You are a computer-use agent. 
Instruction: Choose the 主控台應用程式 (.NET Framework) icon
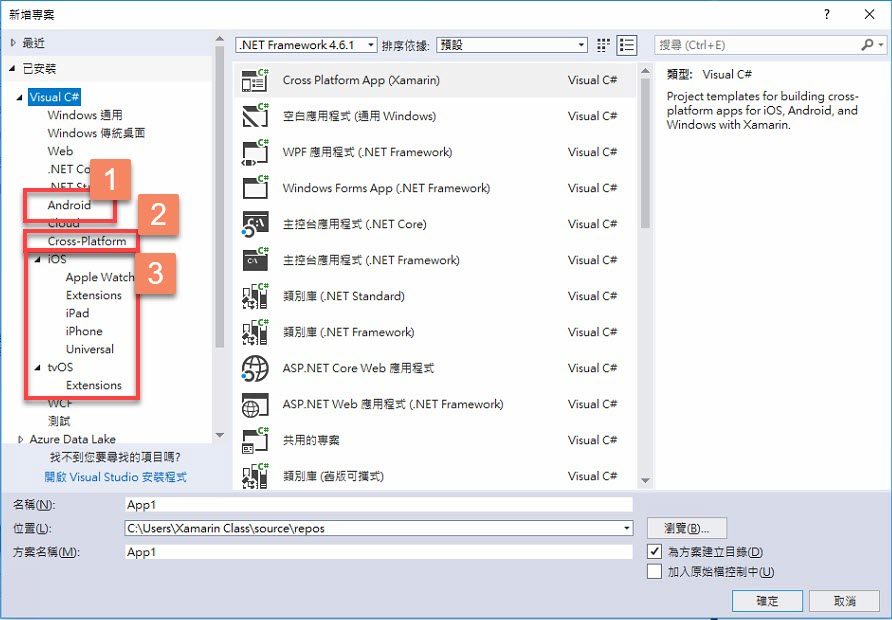click(255, 261)
